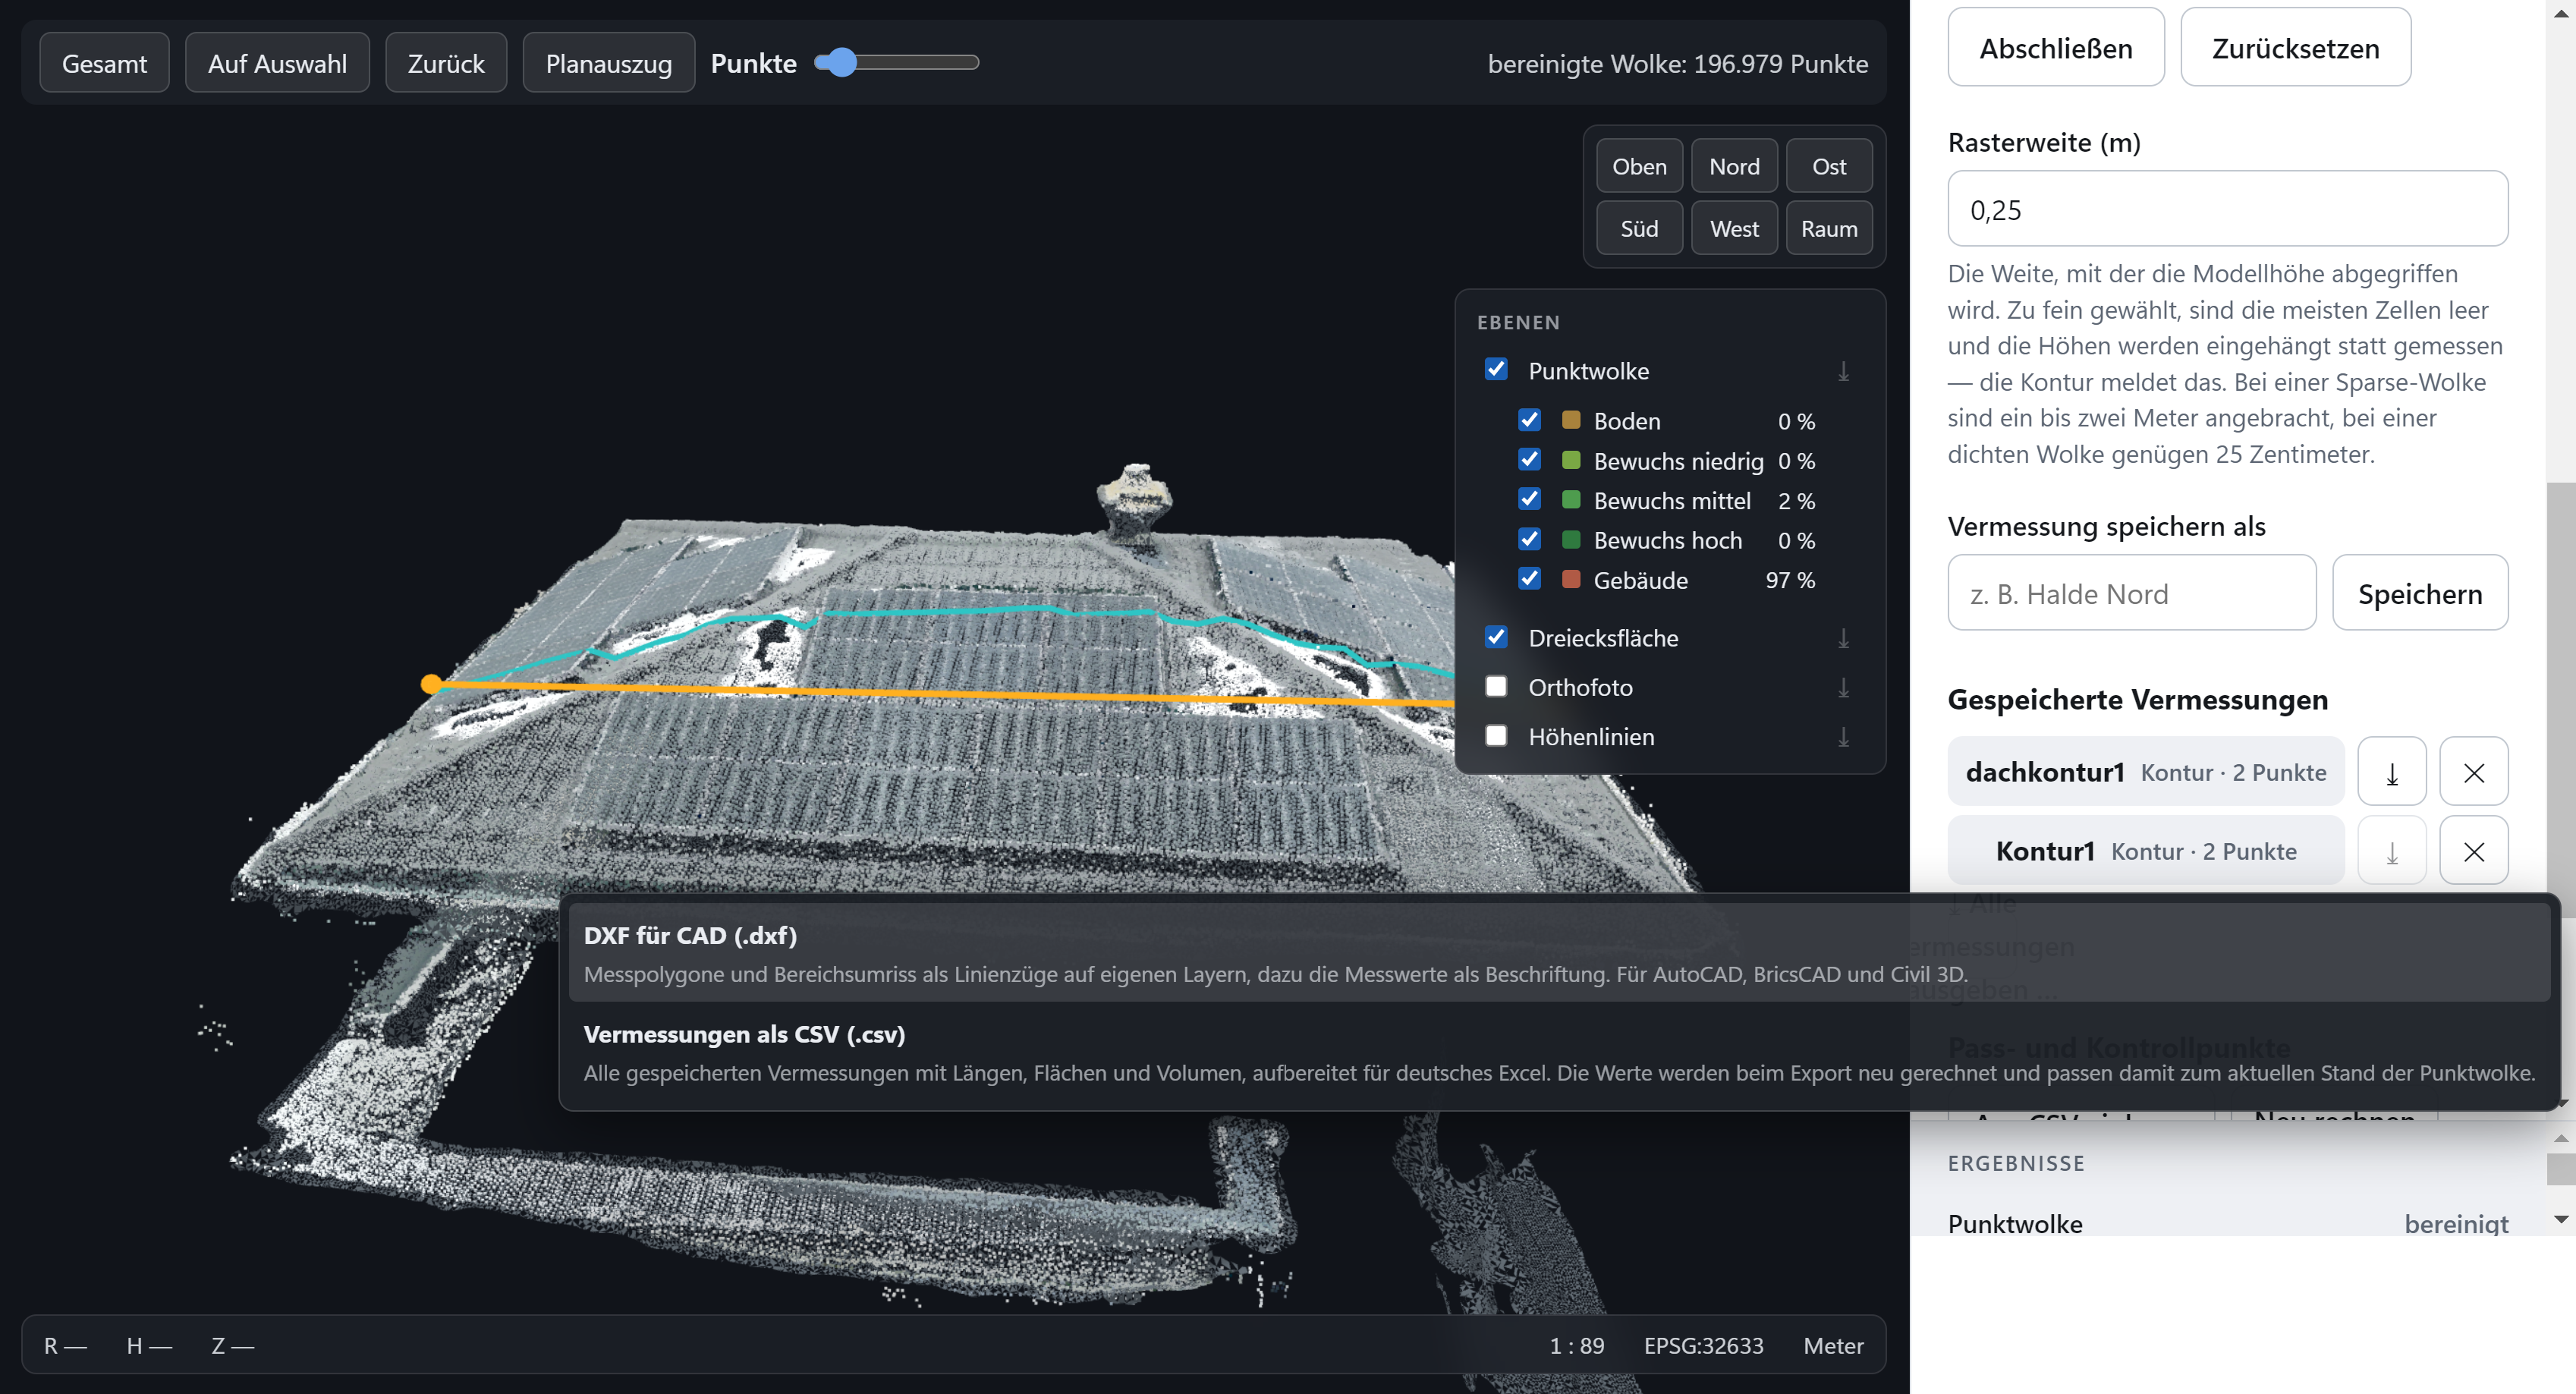Select the orange contour start point handle
The height and width of the screenshot is (1394, 2576).
pos(431,684)
